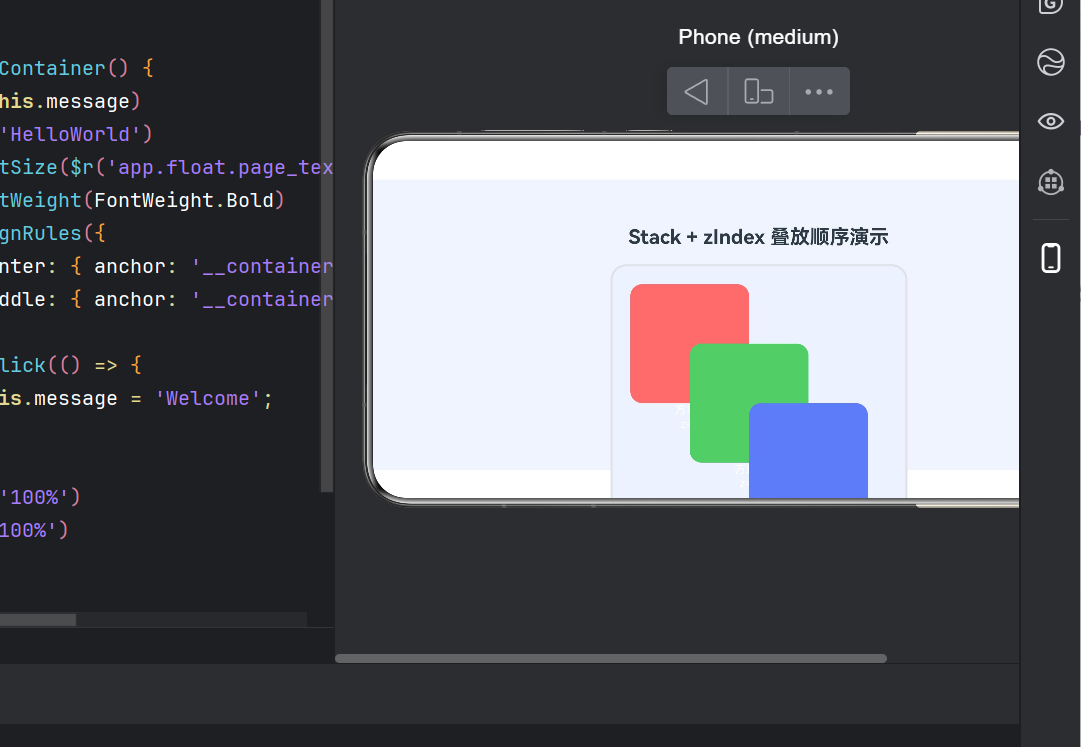The width and height of the screenshot is (1081, 747).
Task: Click the phone device icon in right sidebar
Action: 1051,258
